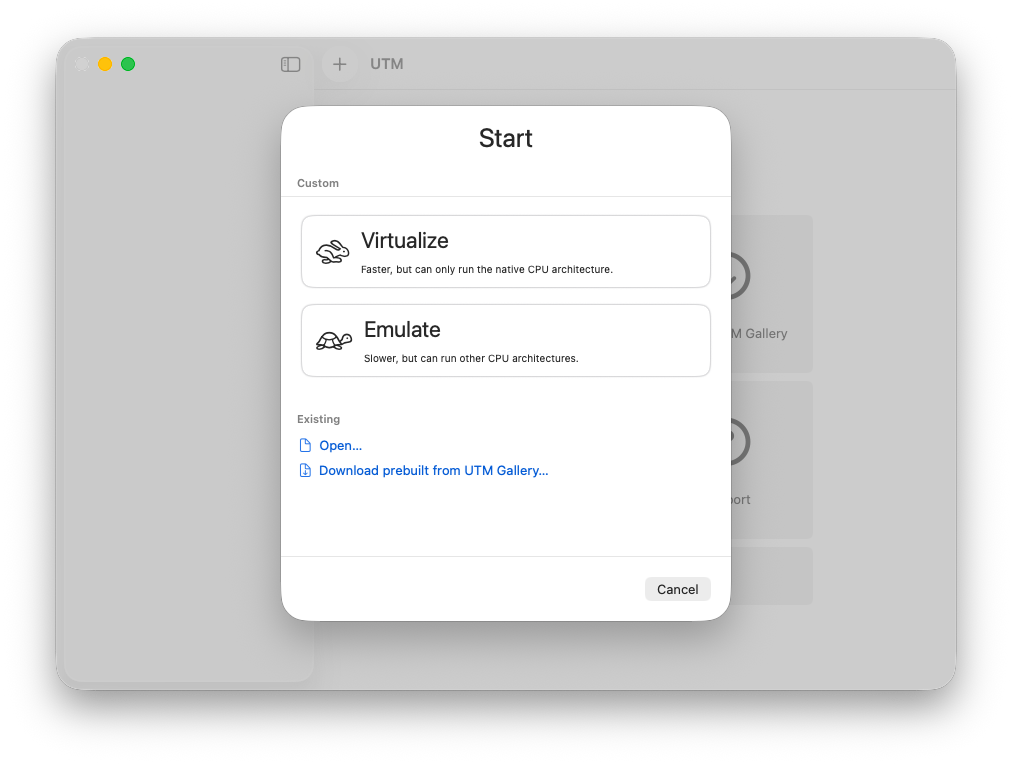Screen dimensions: 1012x764
Task: Click the Existing section label
Action: [x=319, y=419]
